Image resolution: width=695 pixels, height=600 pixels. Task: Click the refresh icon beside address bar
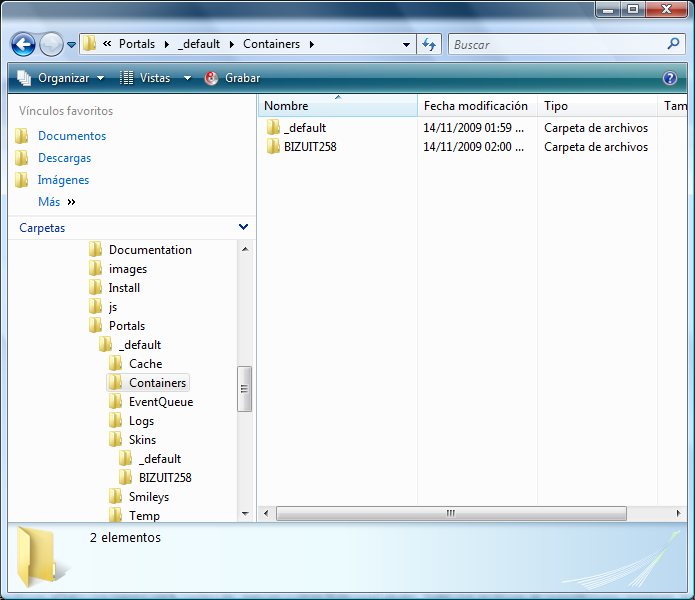tap(430, 44)
